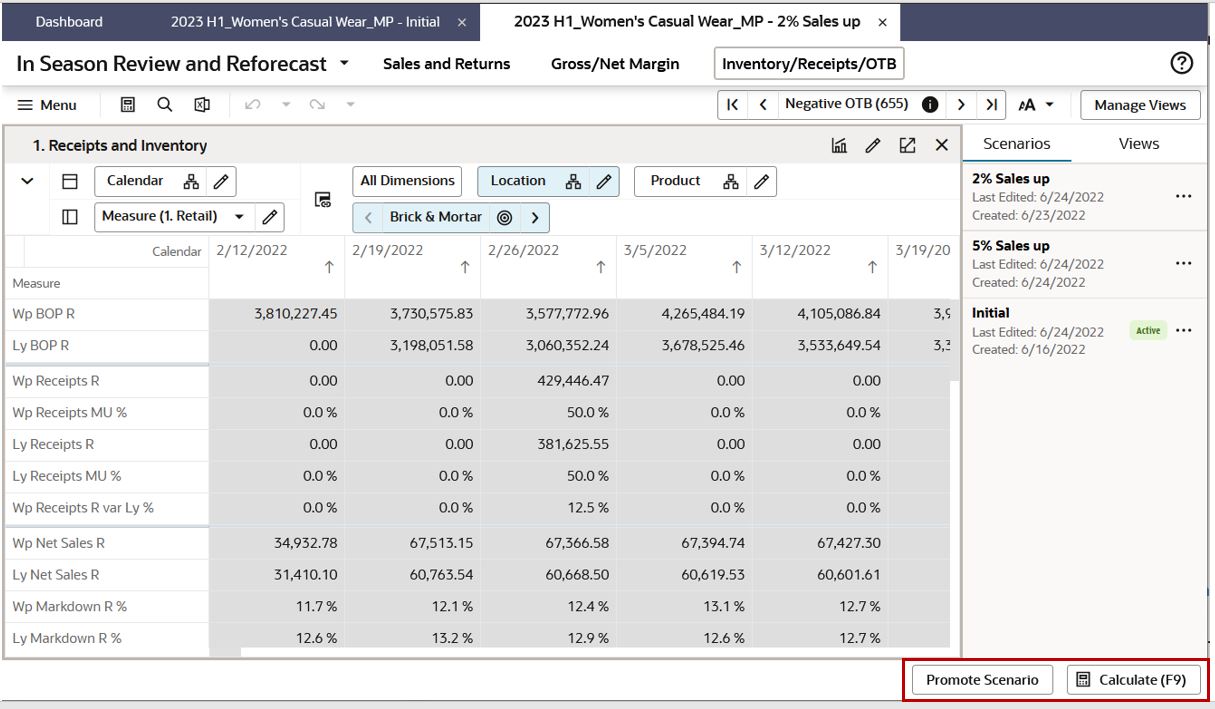Show chart view for Receipts and Inventory
The height and width of the screenshot is (709, 1215).
coord(839,146)
